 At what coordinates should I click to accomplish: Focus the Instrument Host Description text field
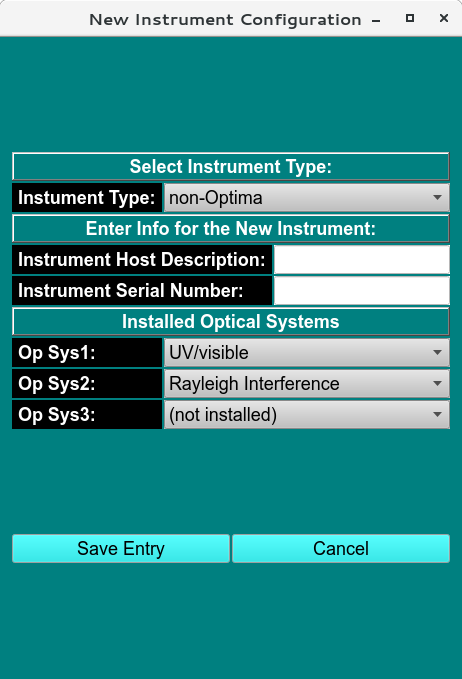(x=362, y=260)
